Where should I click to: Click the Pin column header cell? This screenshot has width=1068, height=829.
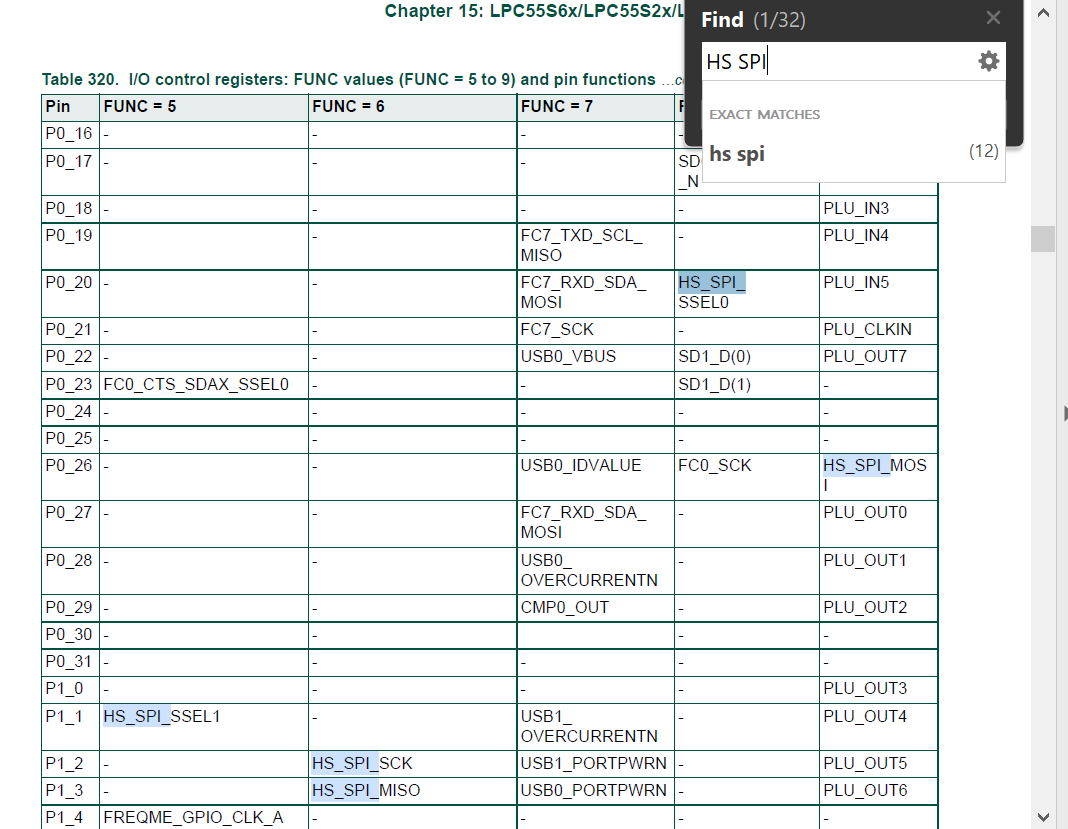pos(55,106)
